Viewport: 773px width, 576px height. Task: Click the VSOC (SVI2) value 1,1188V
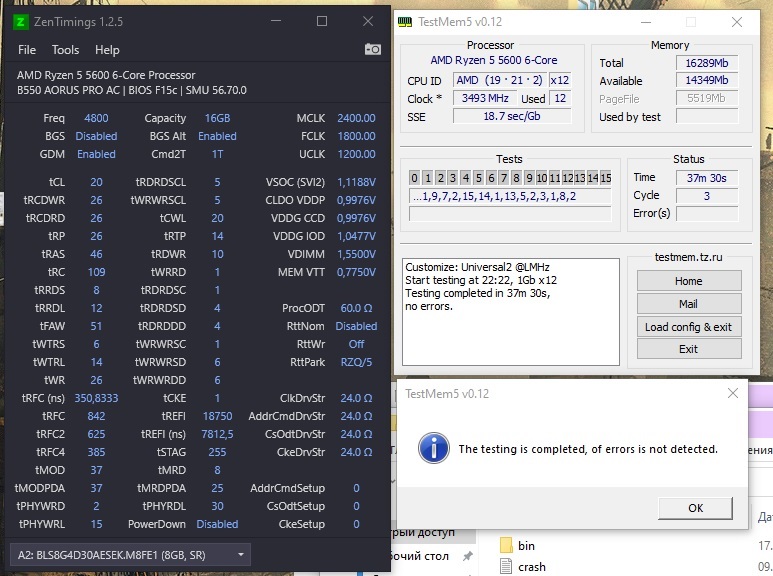tap(356, 182)
